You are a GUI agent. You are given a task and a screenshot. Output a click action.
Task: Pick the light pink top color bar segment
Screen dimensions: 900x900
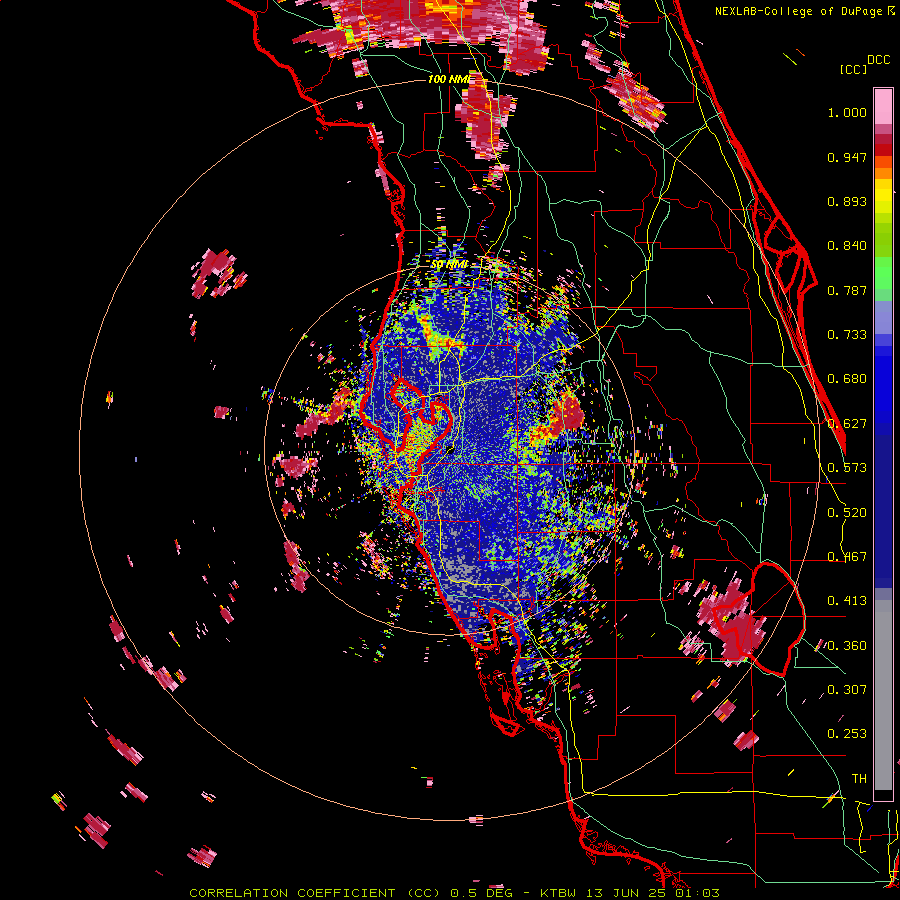click(x=883, y=106)
